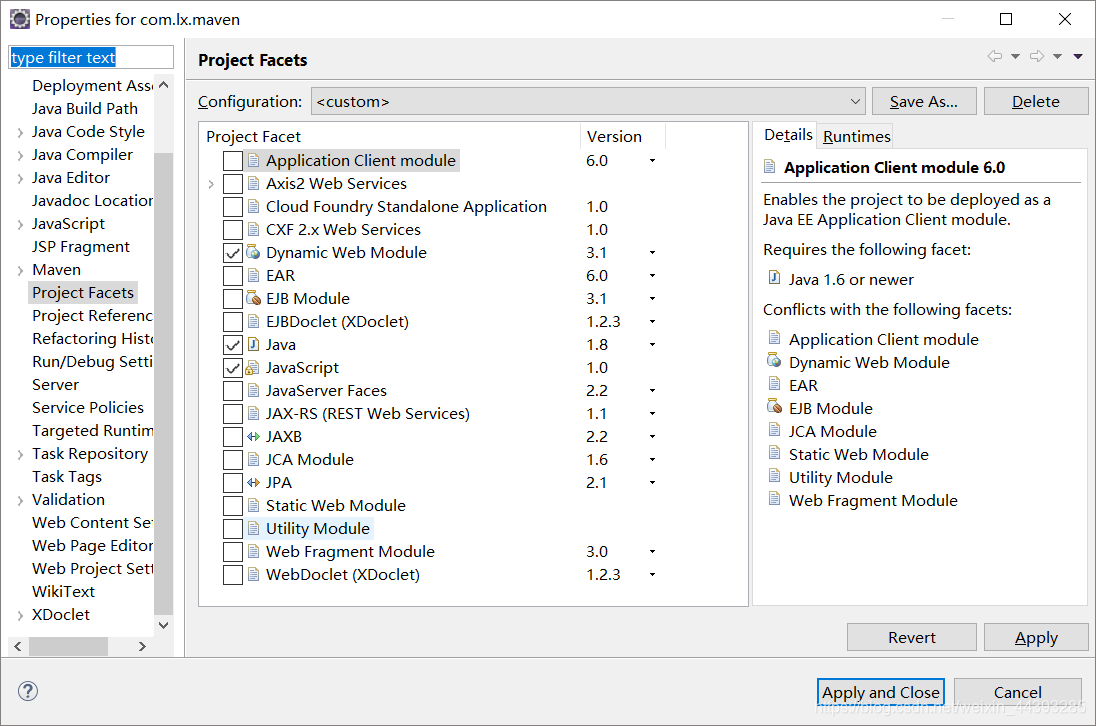The image size is (1096, 726).
Task: Click the EJB Module facet icon in list
Action: [x=253, y=298]
